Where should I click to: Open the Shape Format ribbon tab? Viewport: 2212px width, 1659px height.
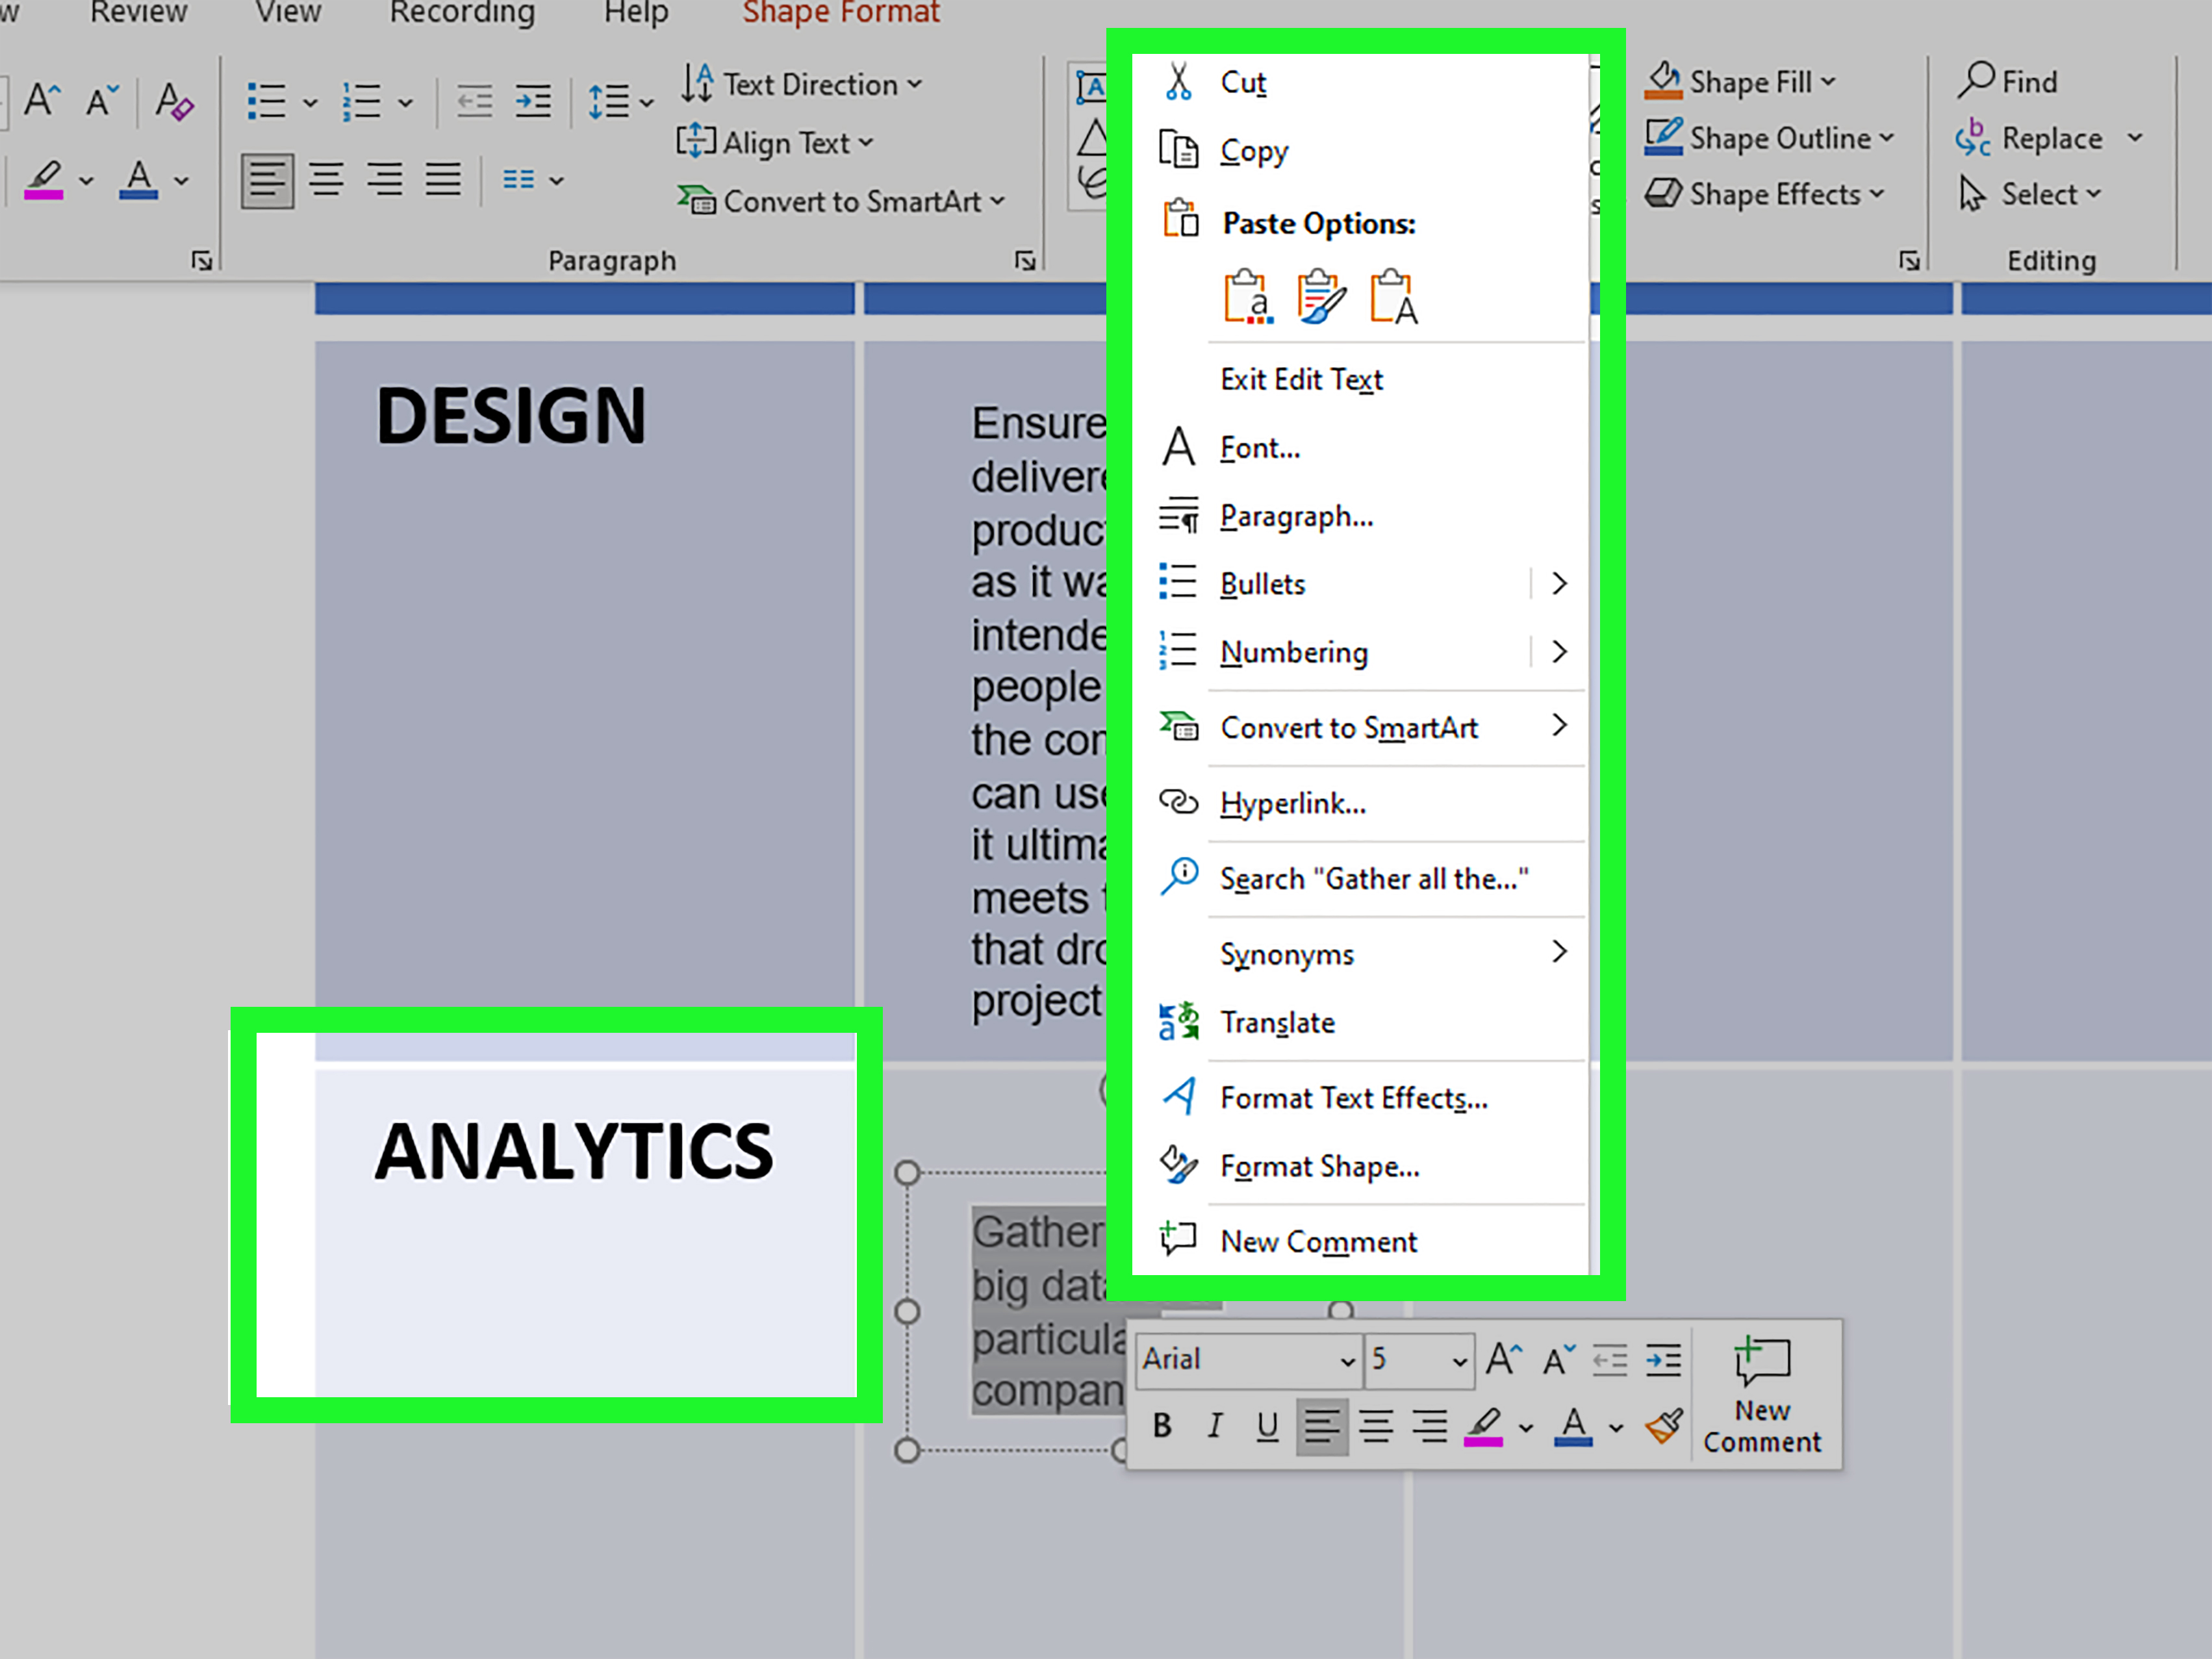[x=840, y=12]
